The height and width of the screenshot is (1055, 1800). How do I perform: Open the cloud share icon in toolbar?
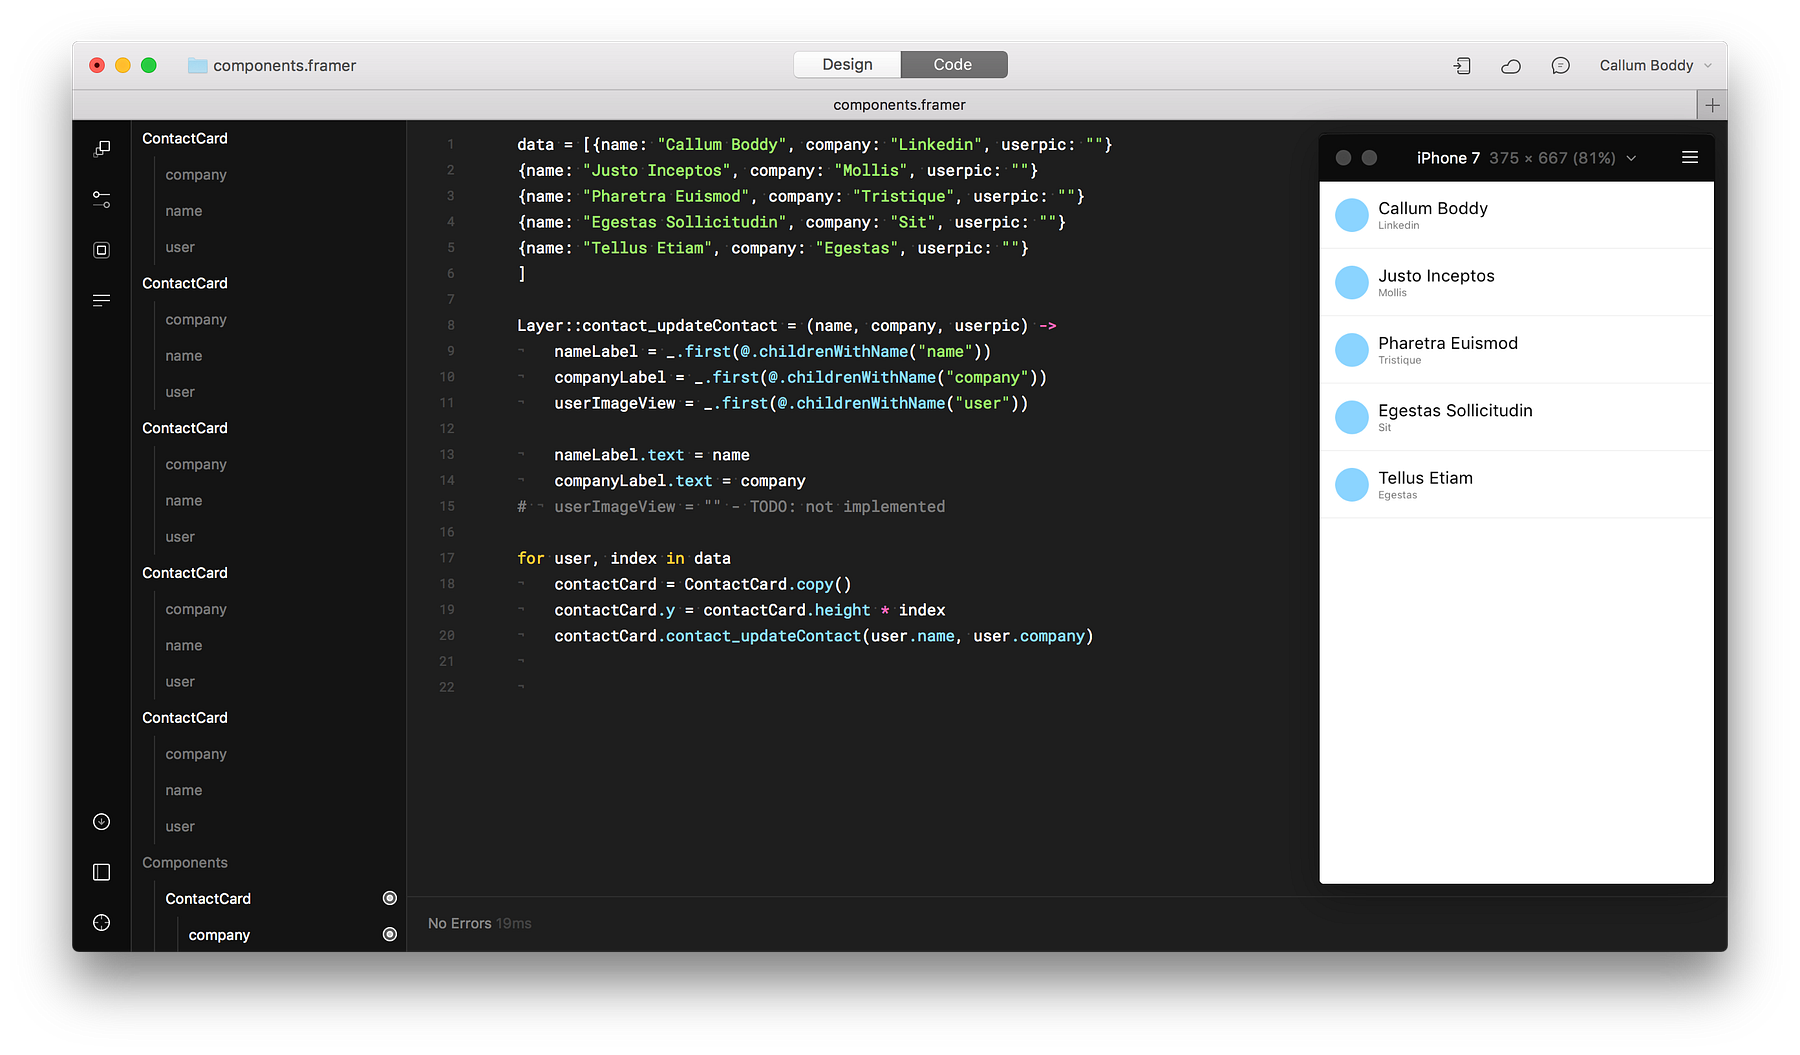click(1511, 66)
